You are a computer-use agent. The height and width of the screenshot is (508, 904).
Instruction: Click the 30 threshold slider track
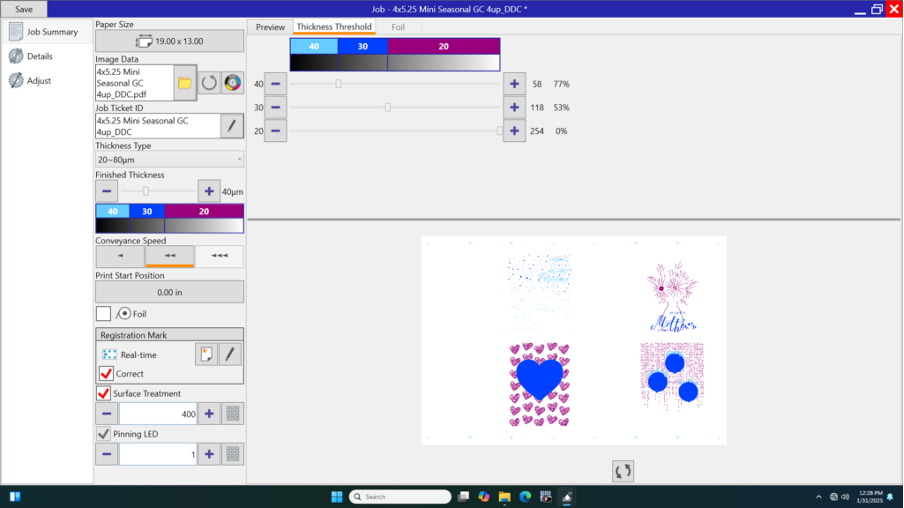[x=440, y=108]
